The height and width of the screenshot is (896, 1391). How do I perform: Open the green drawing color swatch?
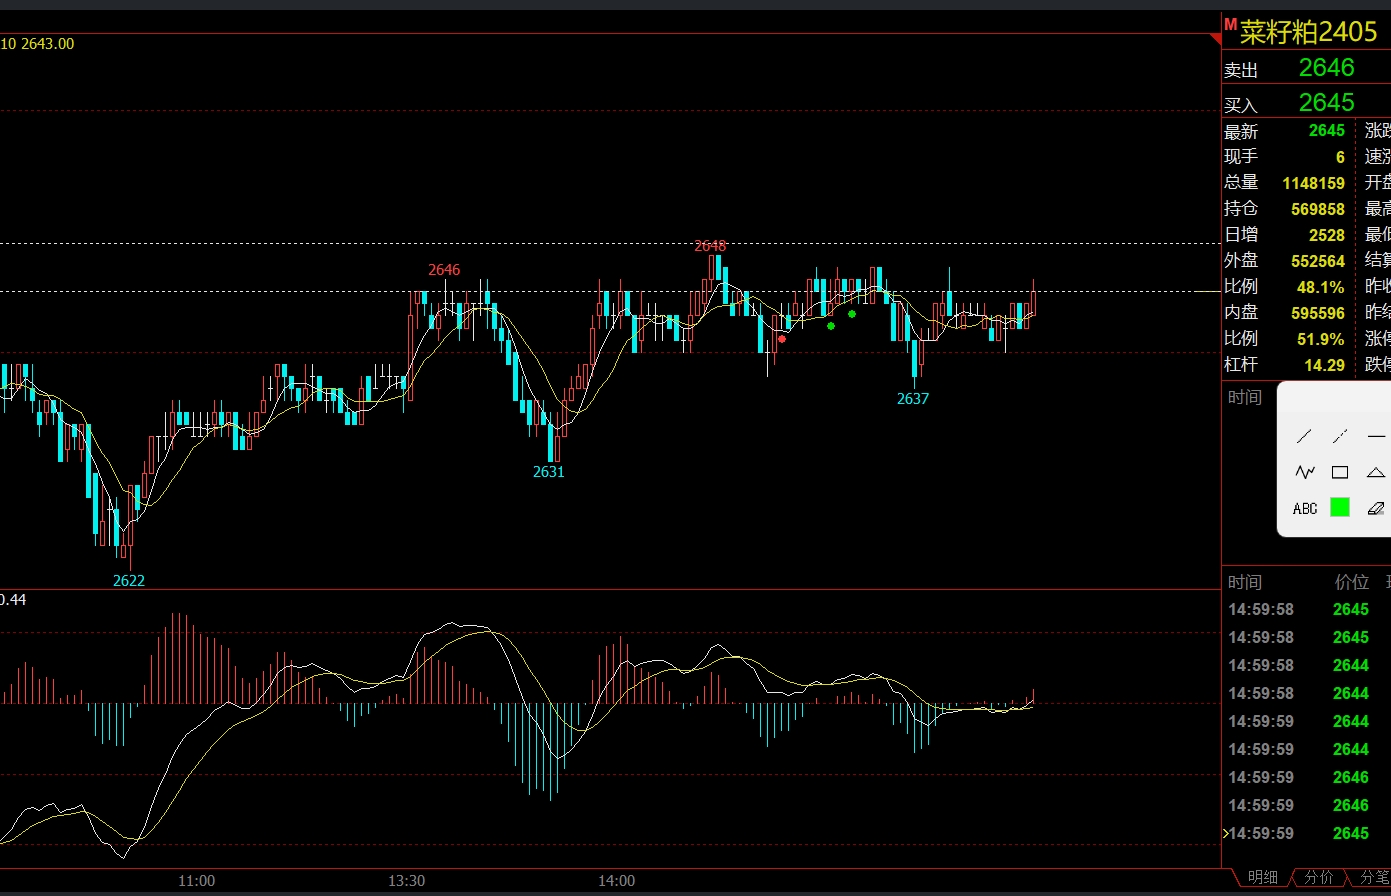coord(1340,508)
